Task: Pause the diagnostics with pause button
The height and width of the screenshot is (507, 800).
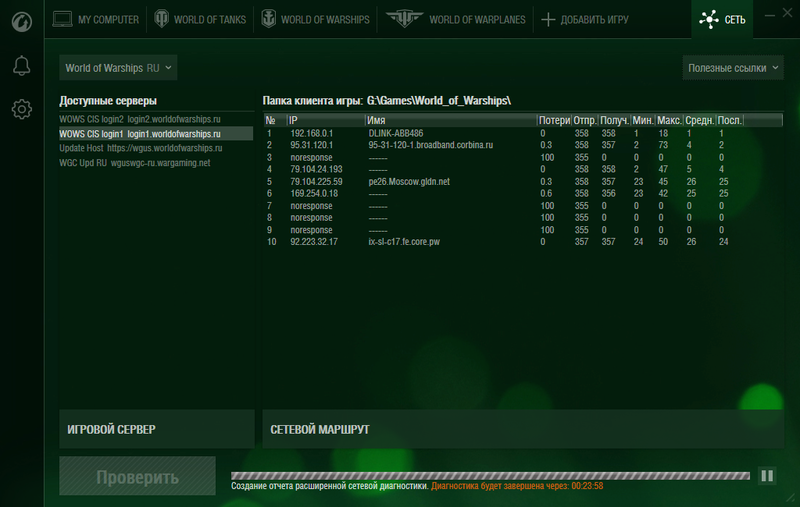Action: tap(767, 476)
